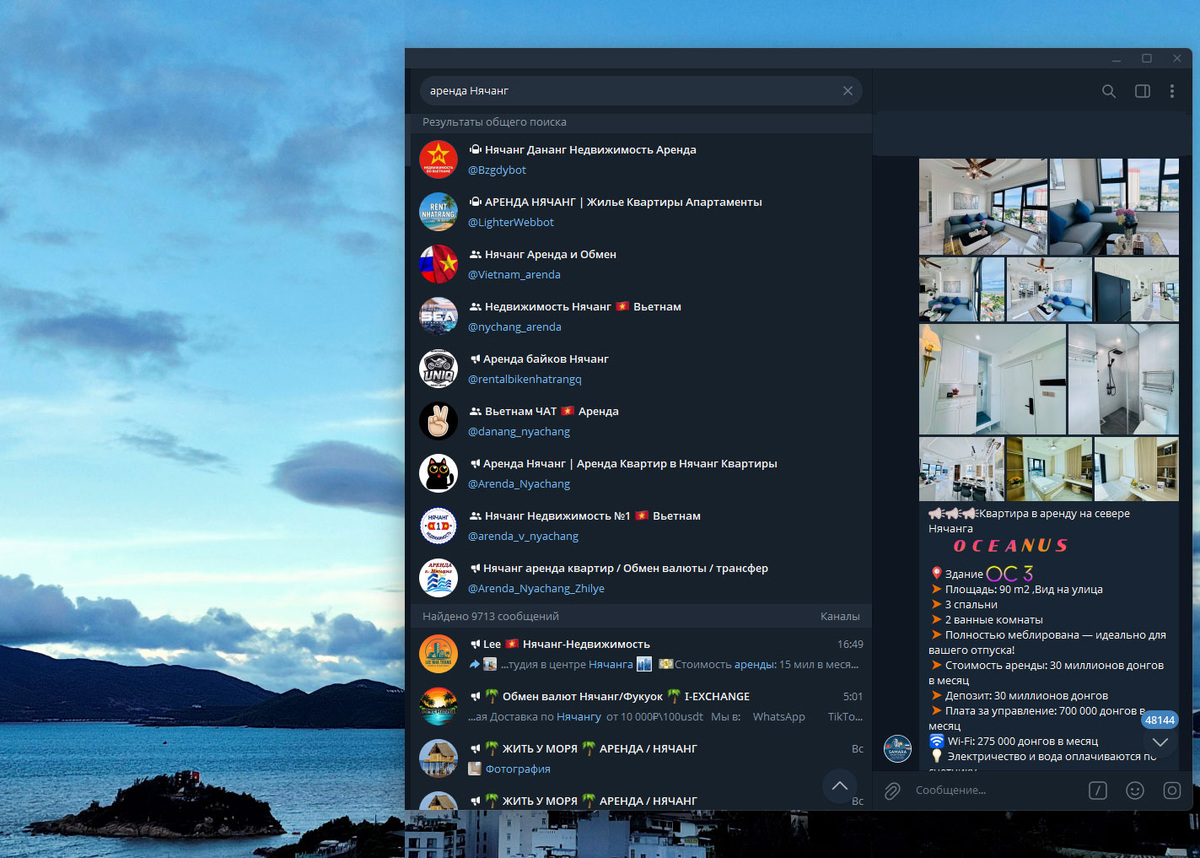
Task: Open Аренда байков Нячанг channel
Action: pos(641,368)
